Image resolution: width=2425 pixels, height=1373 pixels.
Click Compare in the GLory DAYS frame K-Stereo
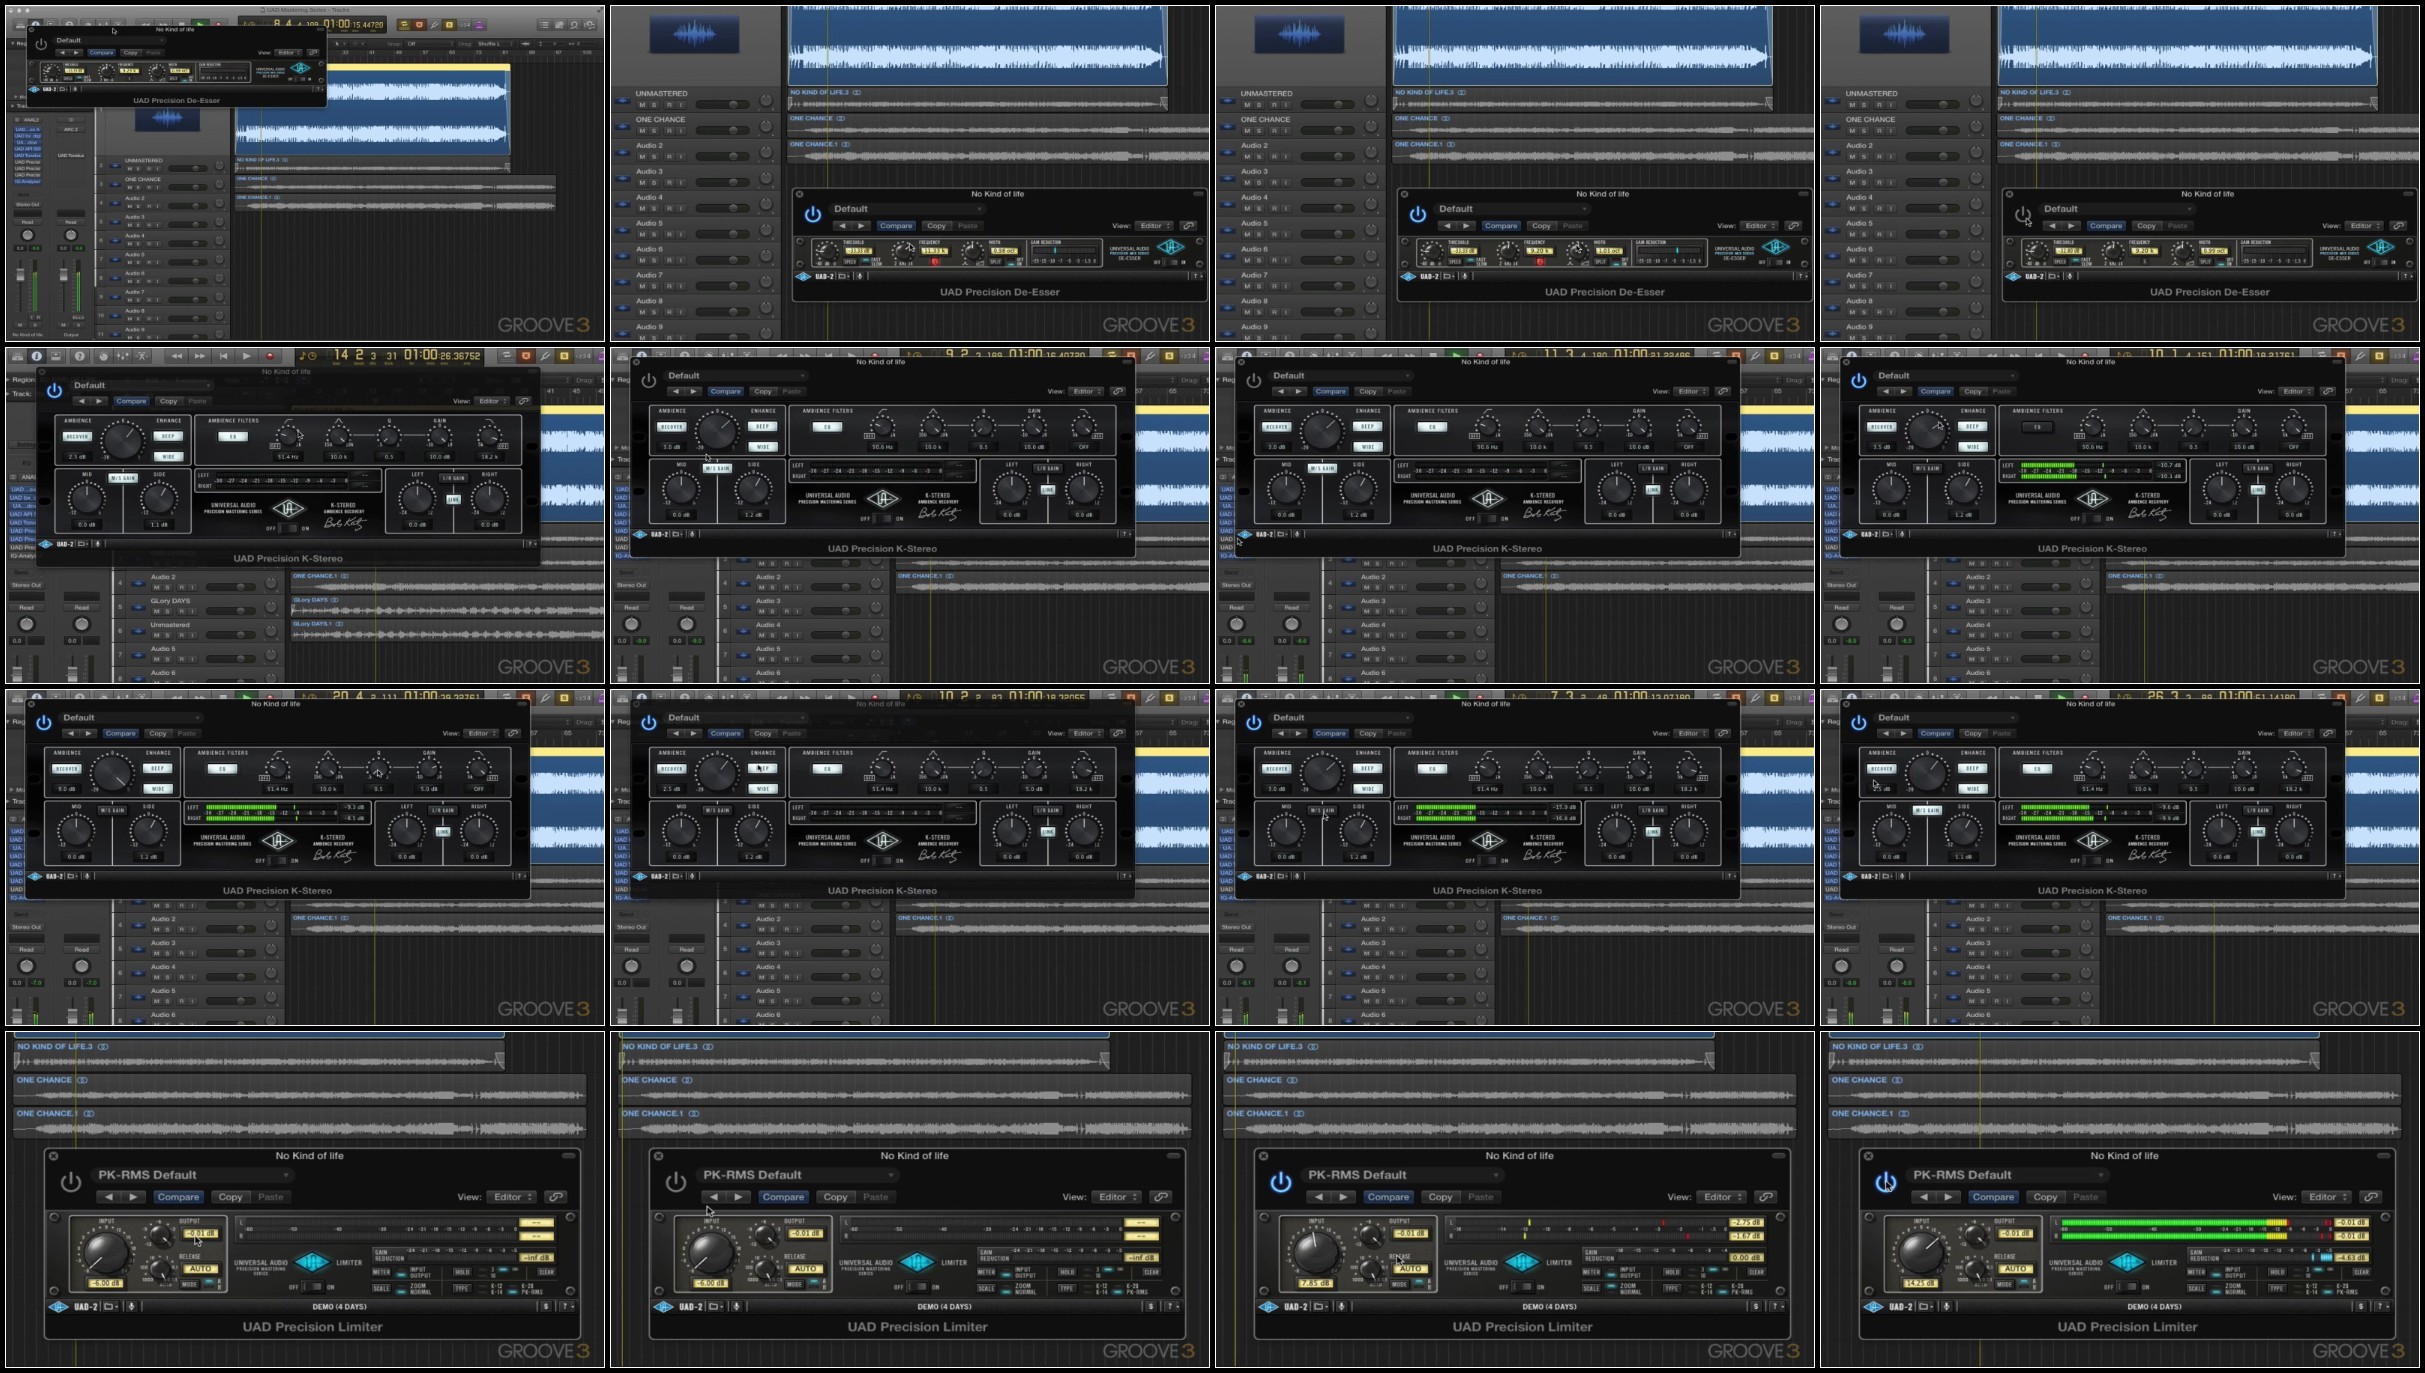coord(131,401)
